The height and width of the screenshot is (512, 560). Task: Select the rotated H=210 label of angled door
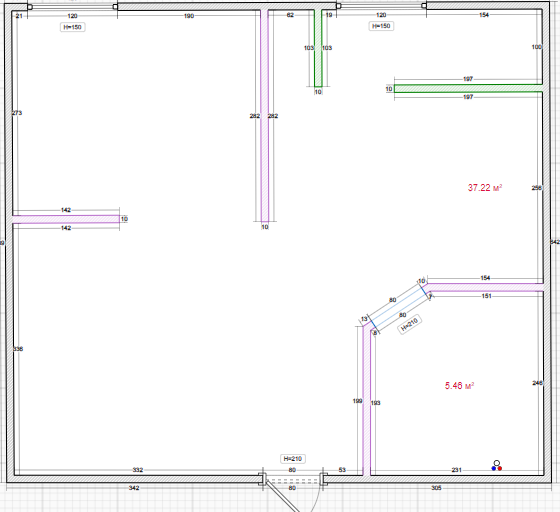pos(409,325)
